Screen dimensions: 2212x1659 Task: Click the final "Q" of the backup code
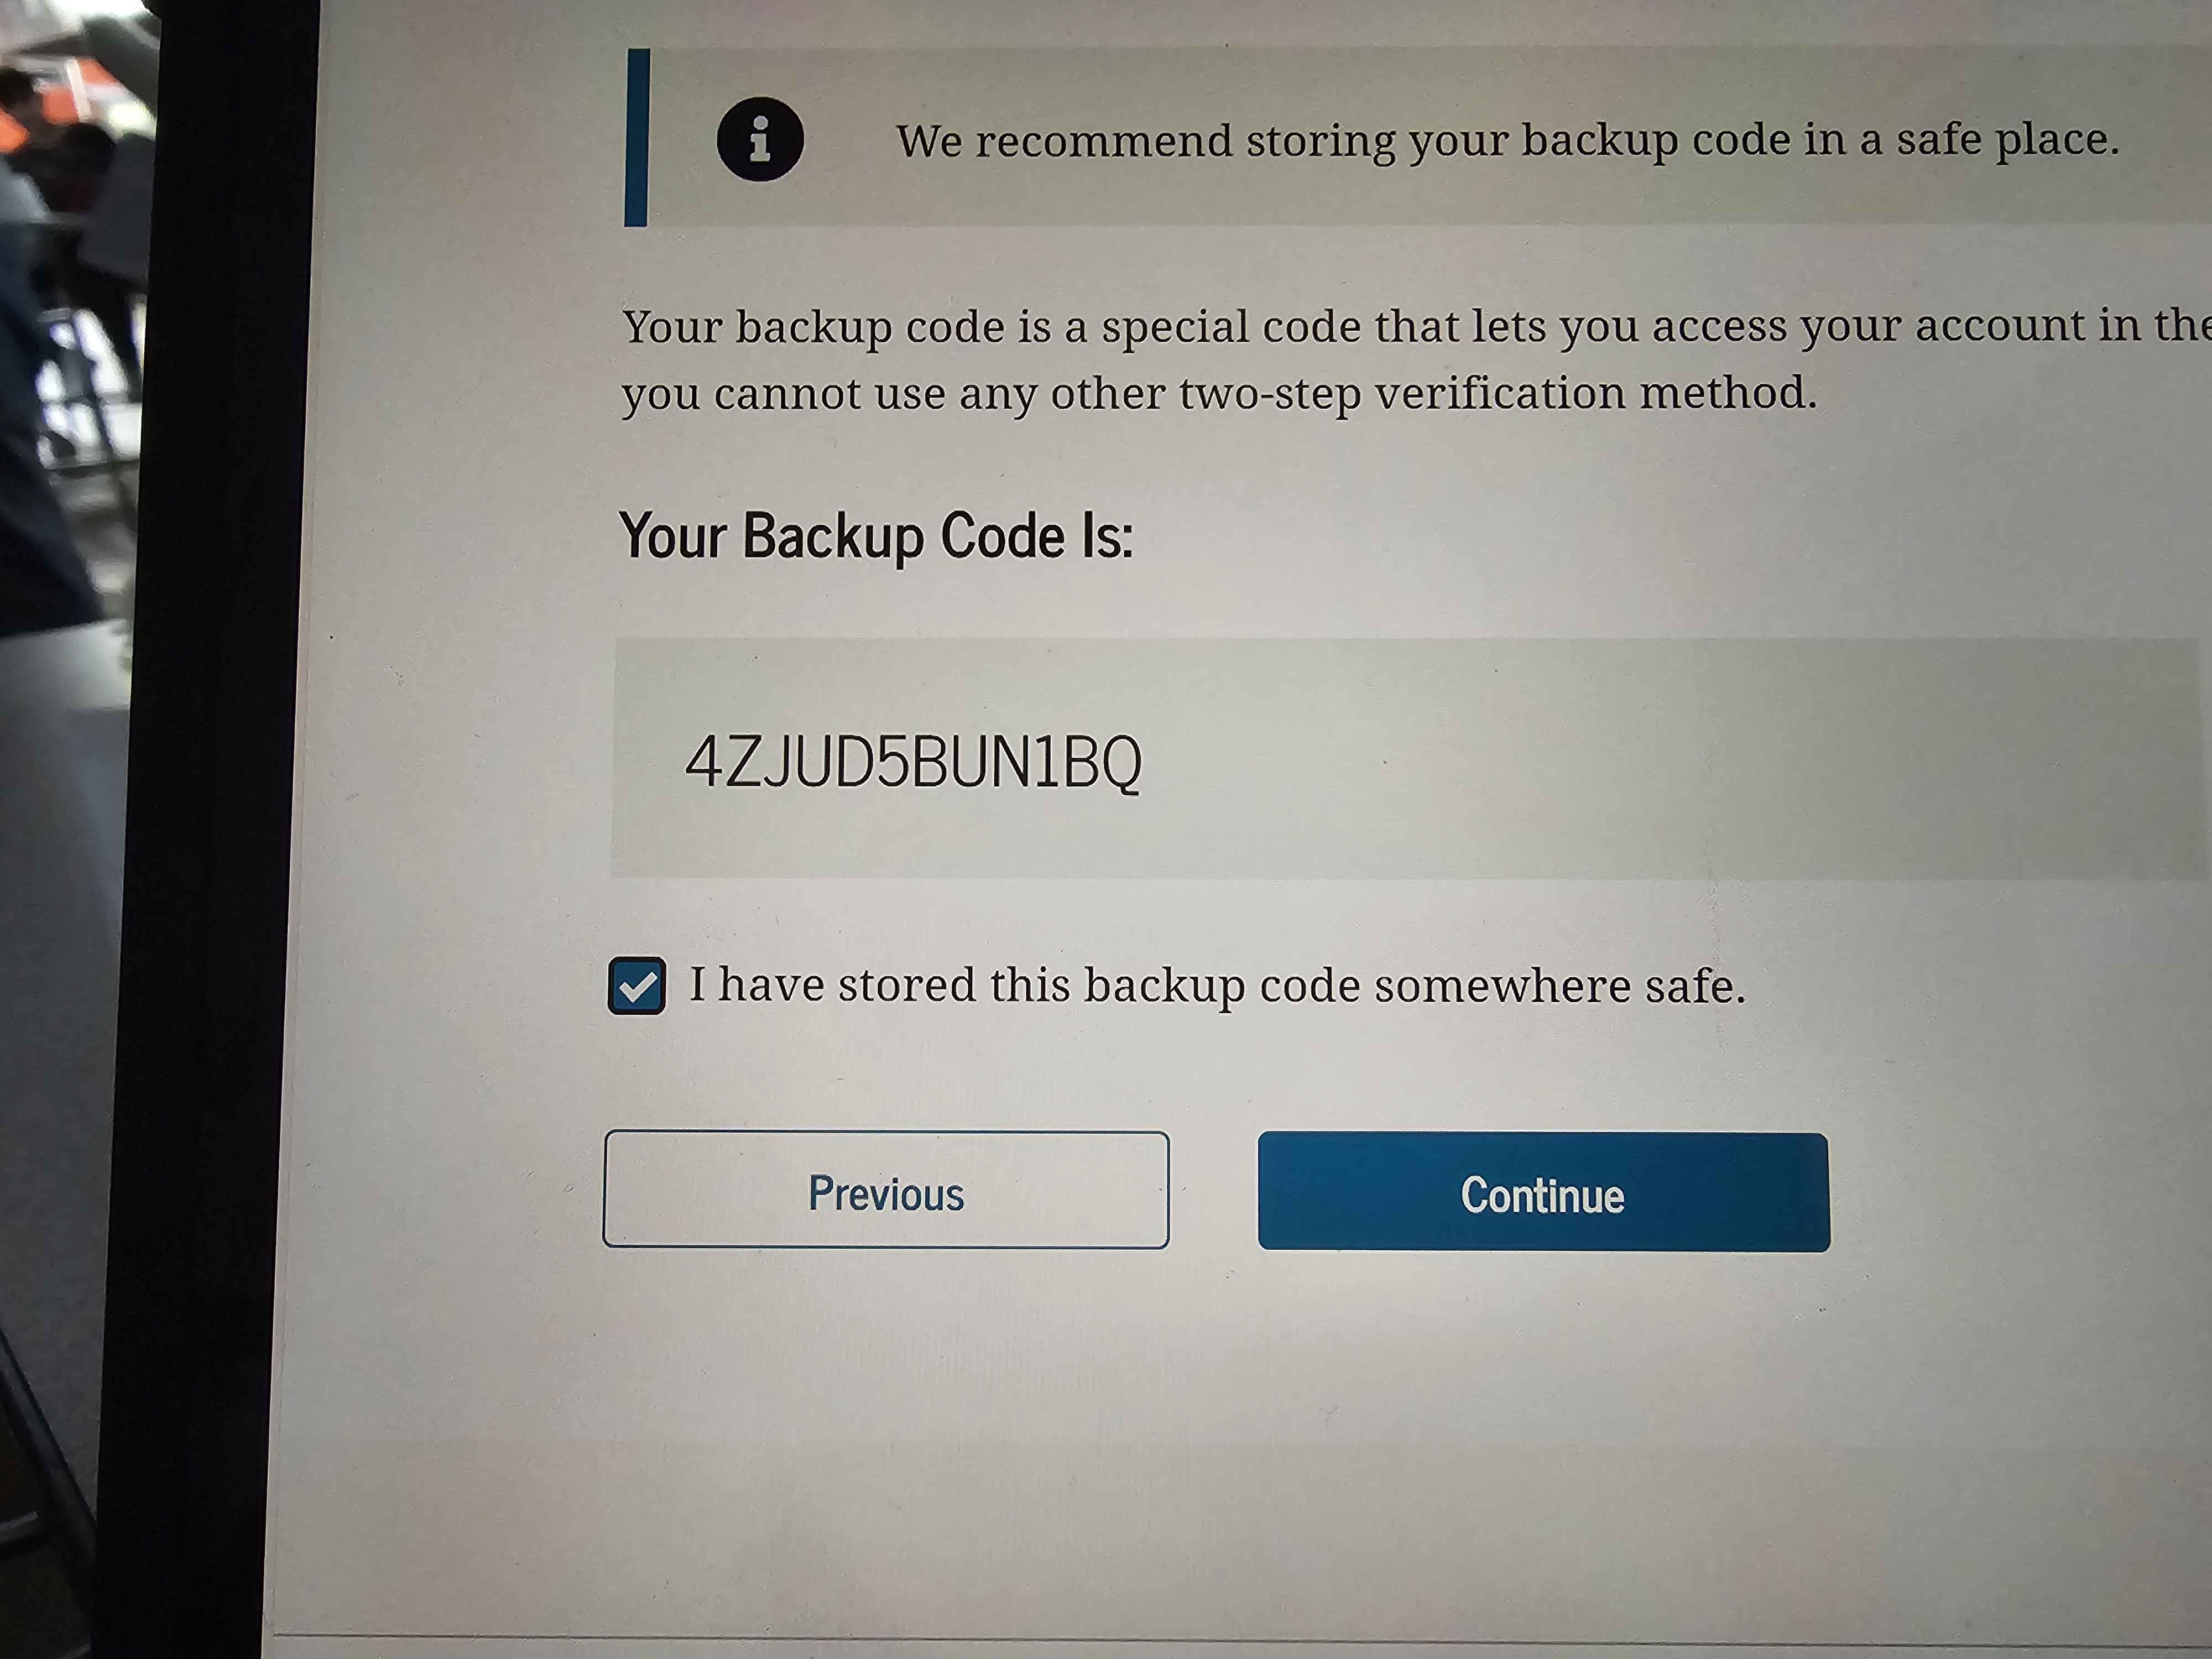[x=1121, y=764]
